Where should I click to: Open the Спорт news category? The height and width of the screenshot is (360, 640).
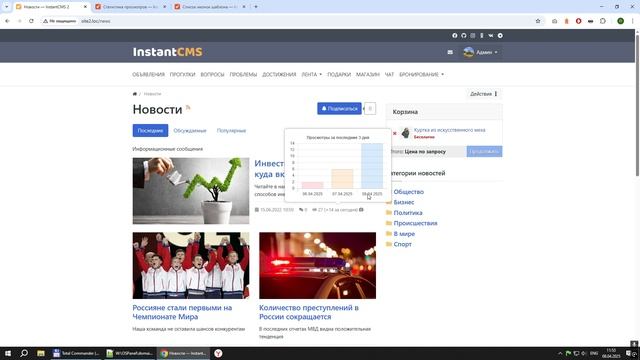coord(402,244)
